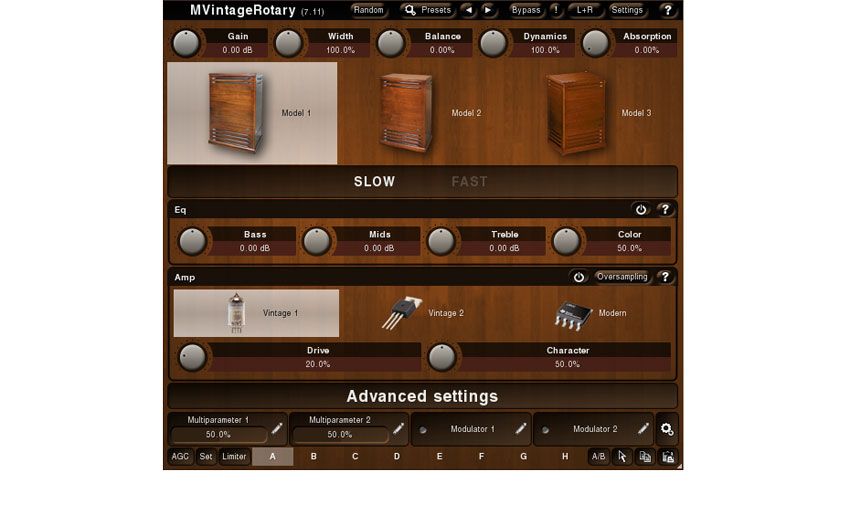Click the Set button
This screenshot has height=505, width=850.
click(x=206, y=457)
